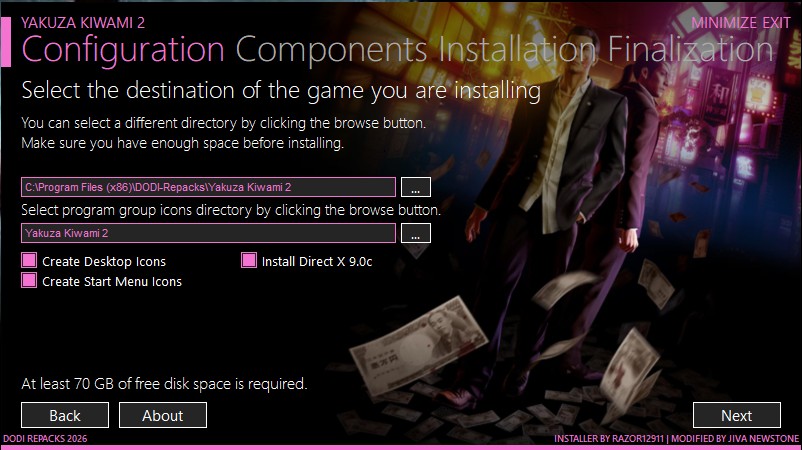Focus the install destination path field
The width and height of the screenshot is (802, 450).
point(208,187)
